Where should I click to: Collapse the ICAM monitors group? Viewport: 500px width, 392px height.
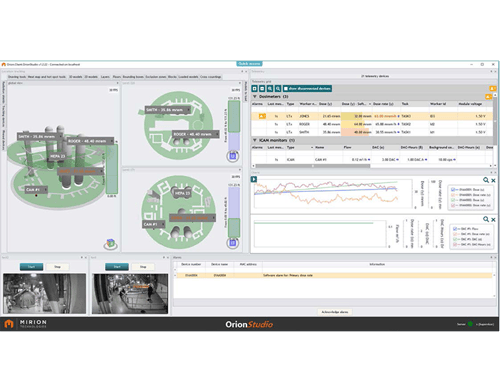(x=255, y=140)
